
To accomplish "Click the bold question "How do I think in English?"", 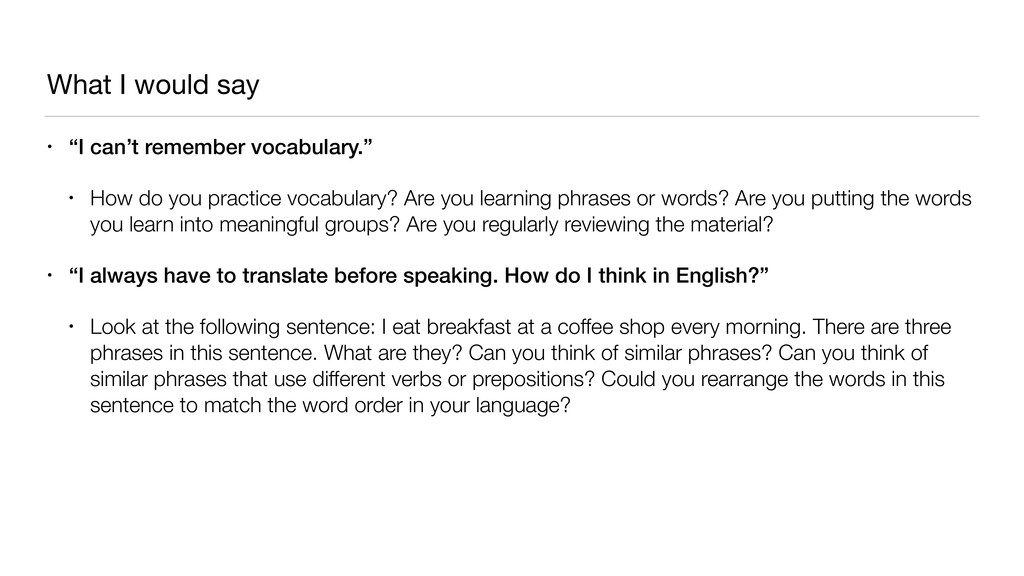I will 638,276.
